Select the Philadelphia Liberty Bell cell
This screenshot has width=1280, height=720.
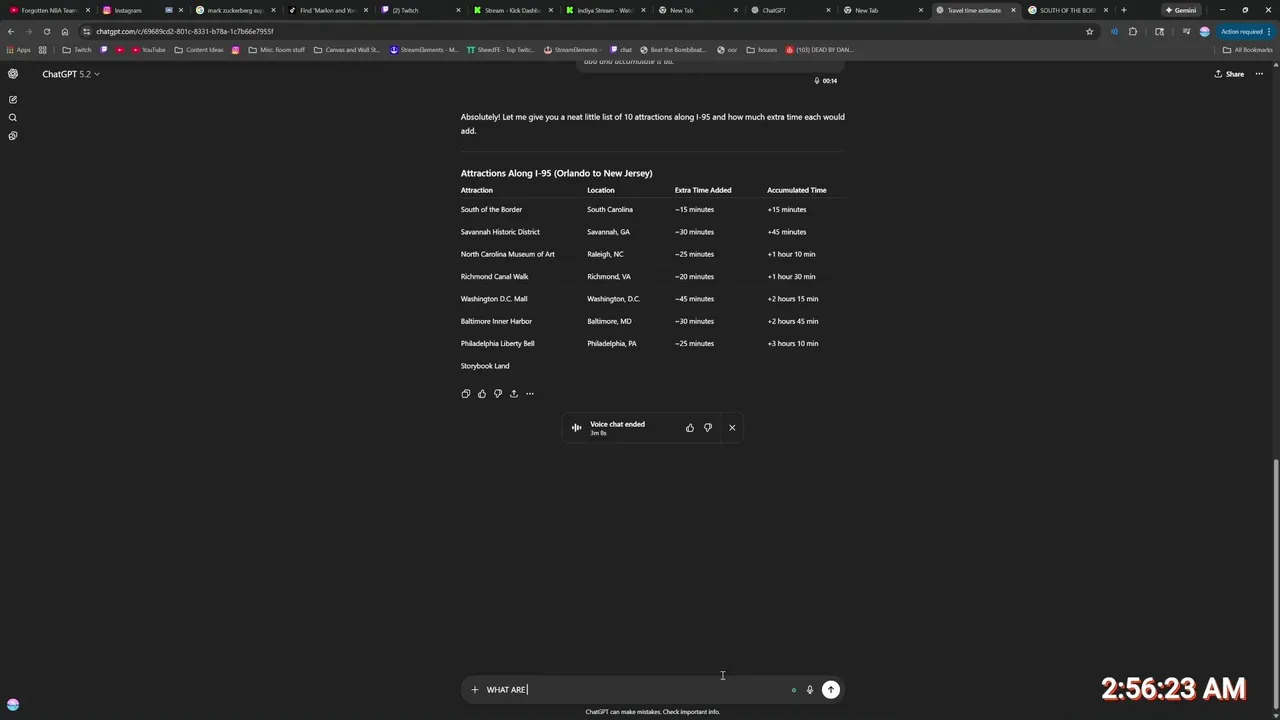pos(498,344)
